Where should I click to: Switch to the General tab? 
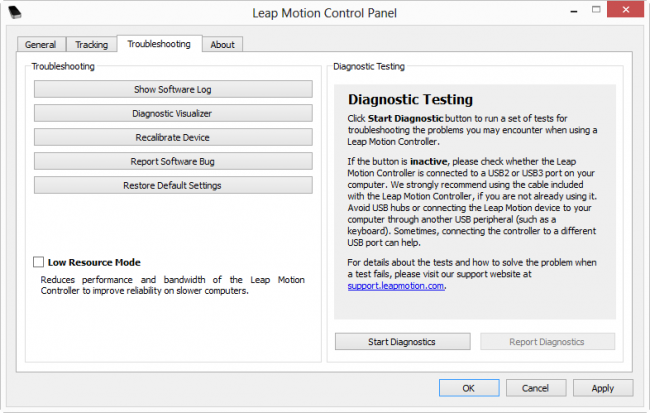(x=40, y=44)
